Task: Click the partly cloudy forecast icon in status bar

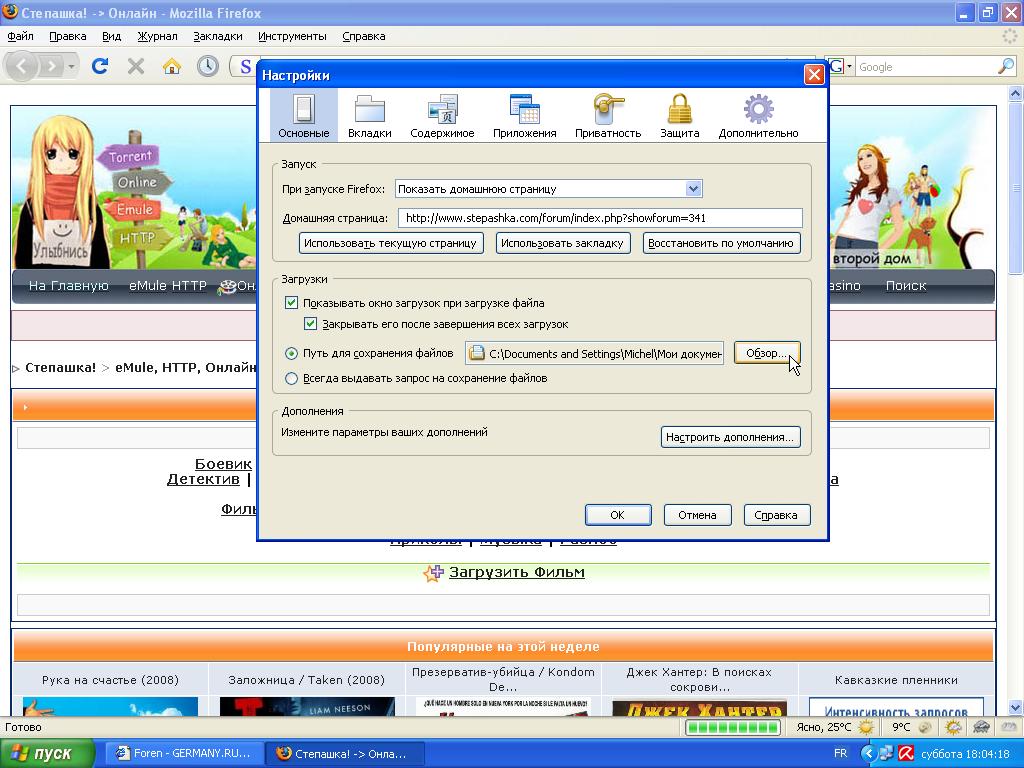Action: [953, 727]
